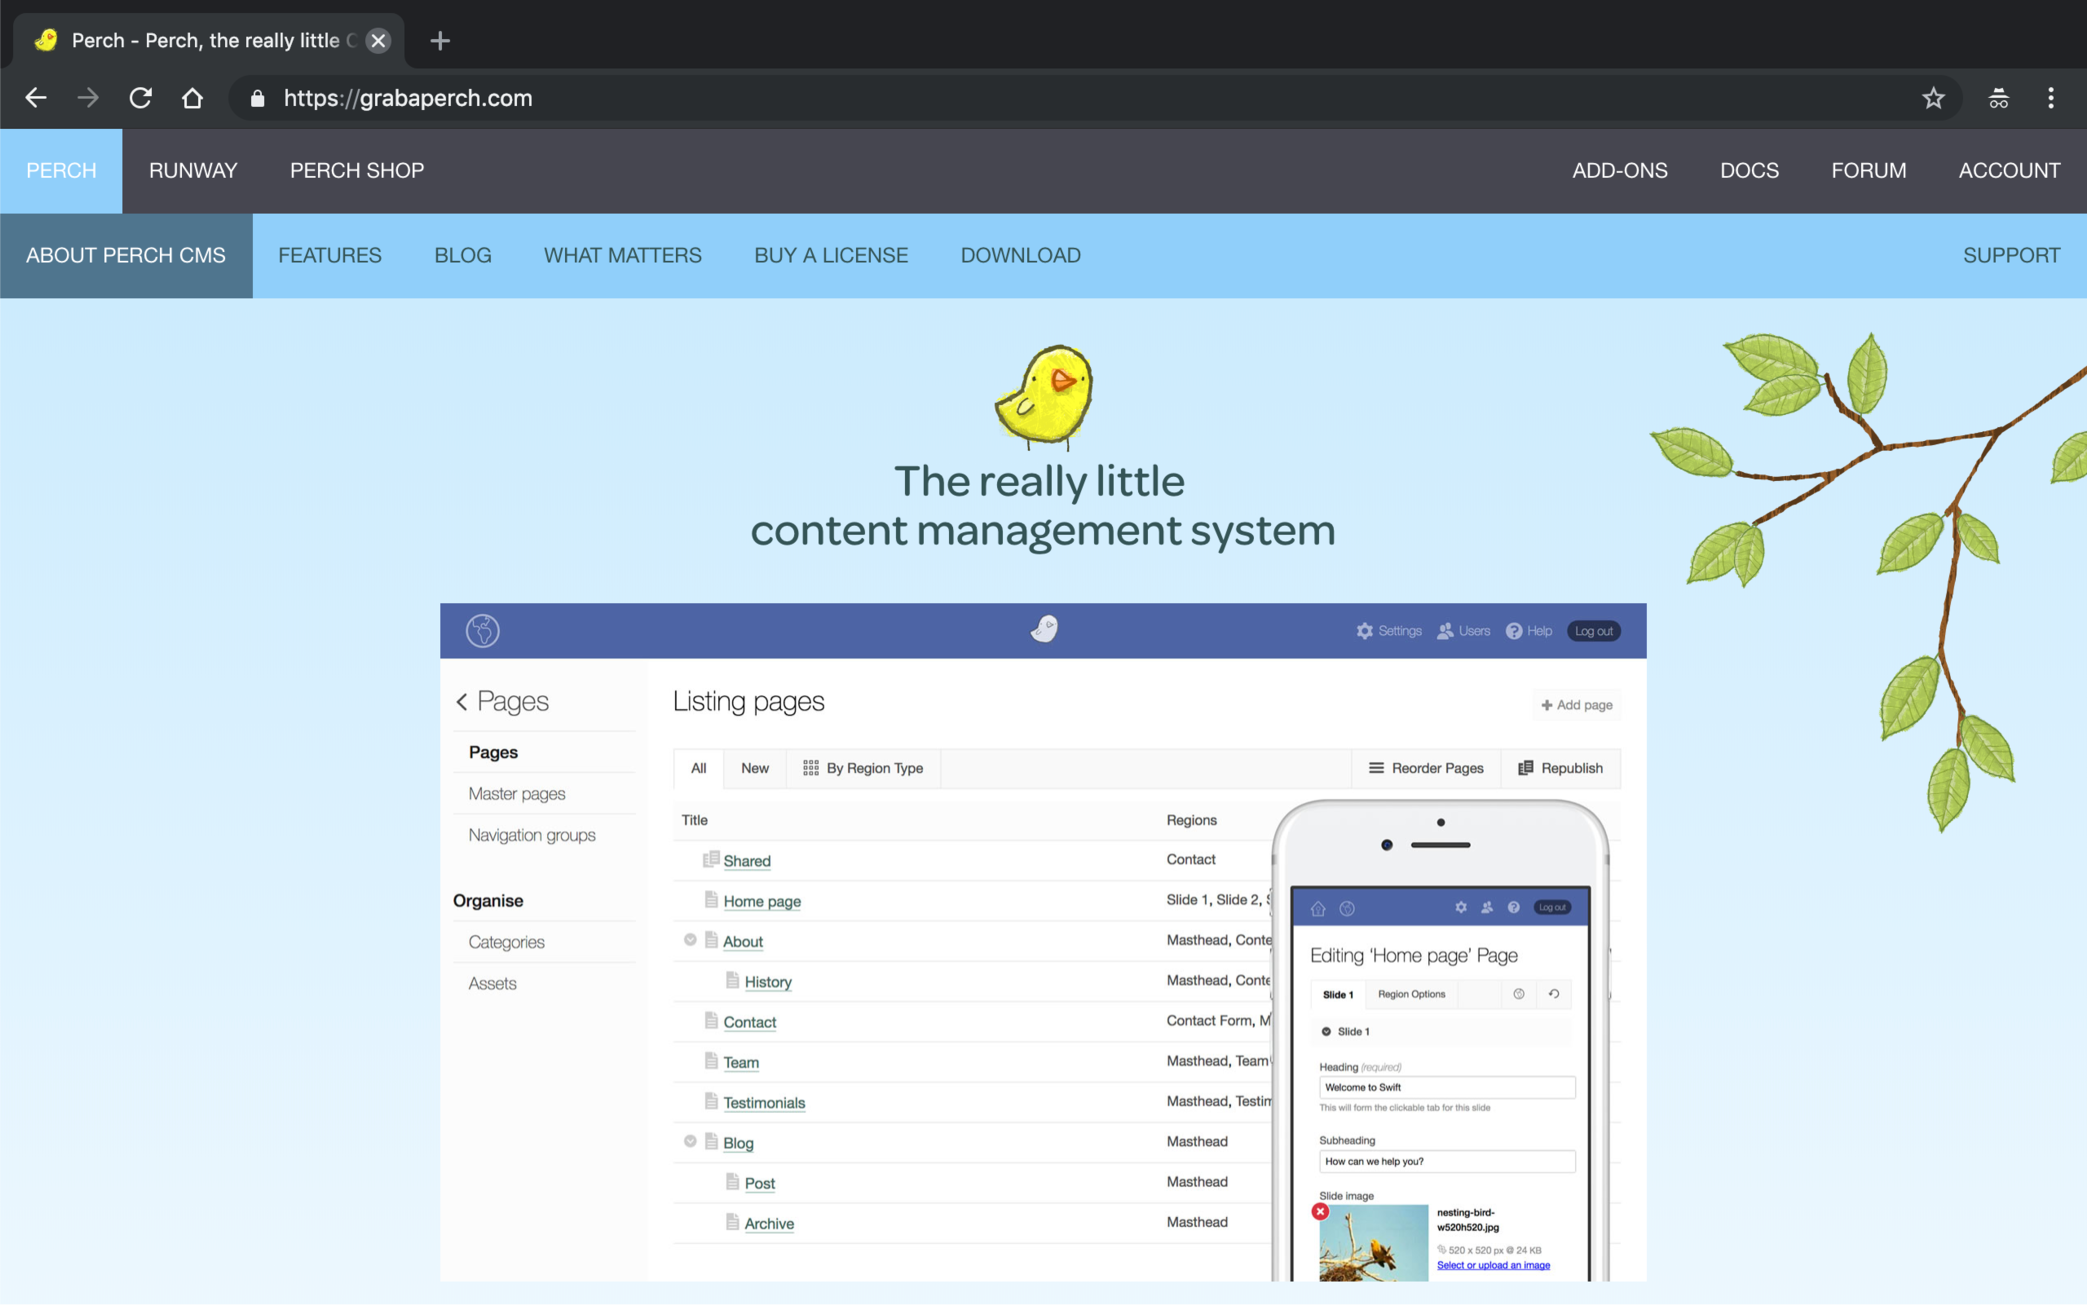Visit the FORUM

pyautogui.click(x=1868, y=171)
